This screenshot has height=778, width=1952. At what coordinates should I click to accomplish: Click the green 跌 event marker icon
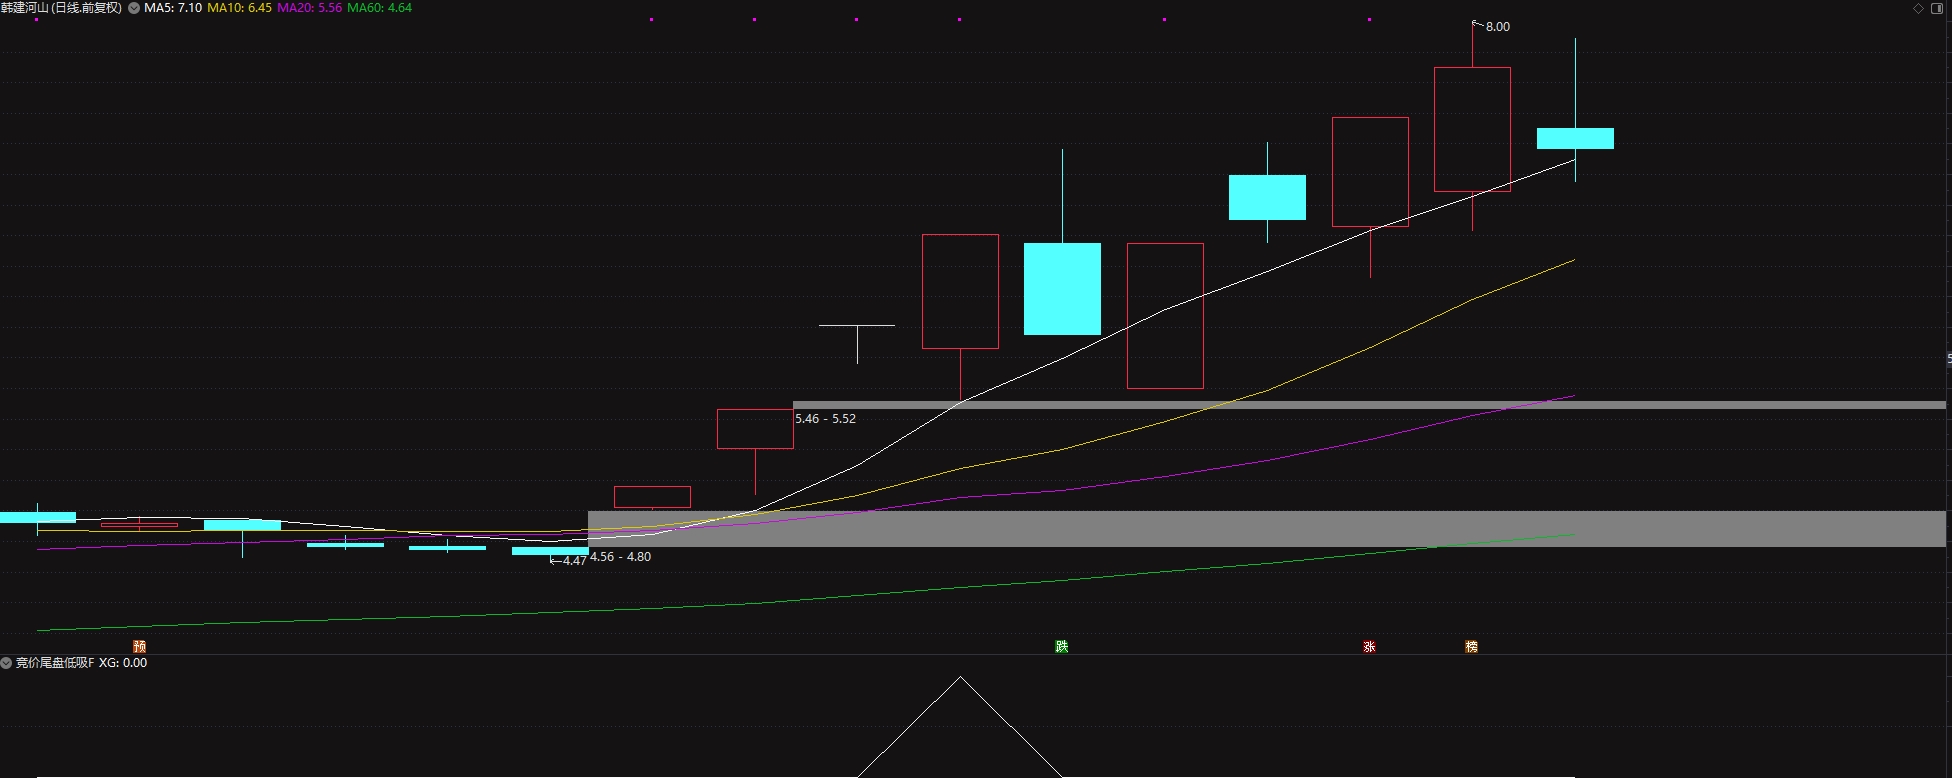click(1061, 647)
